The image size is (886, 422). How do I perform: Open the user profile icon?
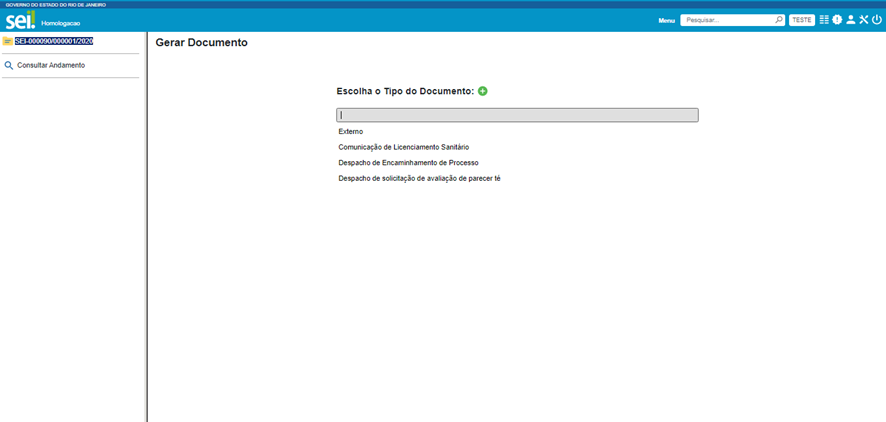(851, 20)
